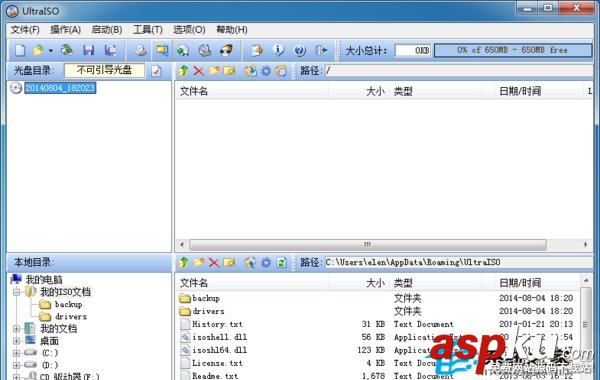Screen dimensions: 600x380
Task: Select 我的电脑 in local directory tree
Action: 44,280
